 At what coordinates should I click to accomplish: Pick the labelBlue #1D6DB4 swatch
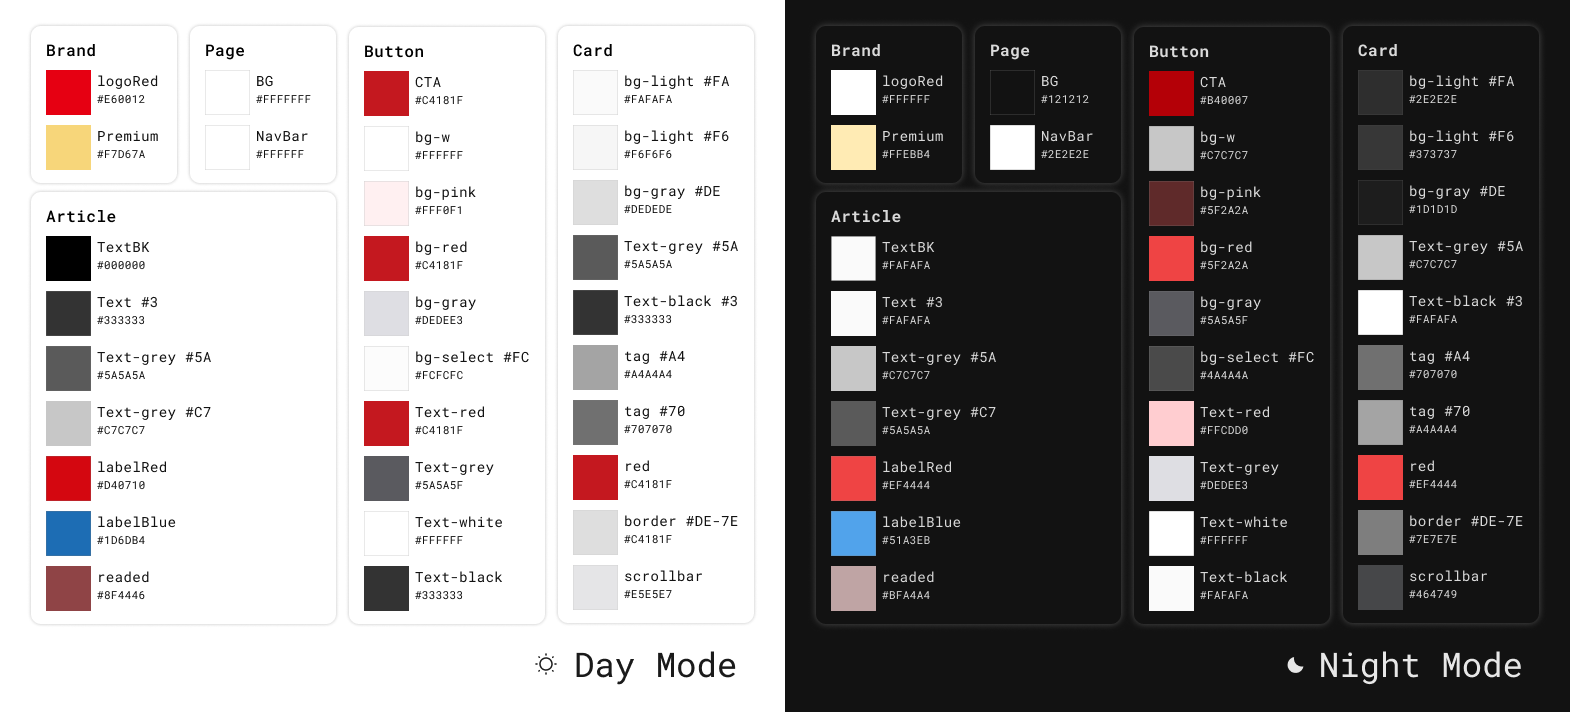coord(68,533)
